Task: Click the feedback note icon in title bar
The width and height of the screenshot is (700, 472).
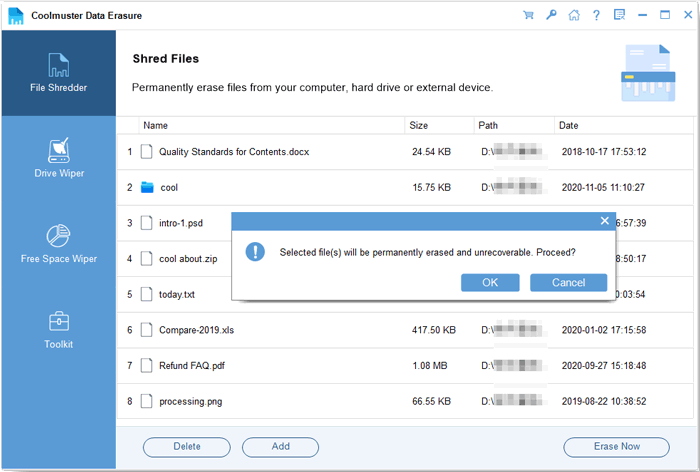Action: coord(619,15)
